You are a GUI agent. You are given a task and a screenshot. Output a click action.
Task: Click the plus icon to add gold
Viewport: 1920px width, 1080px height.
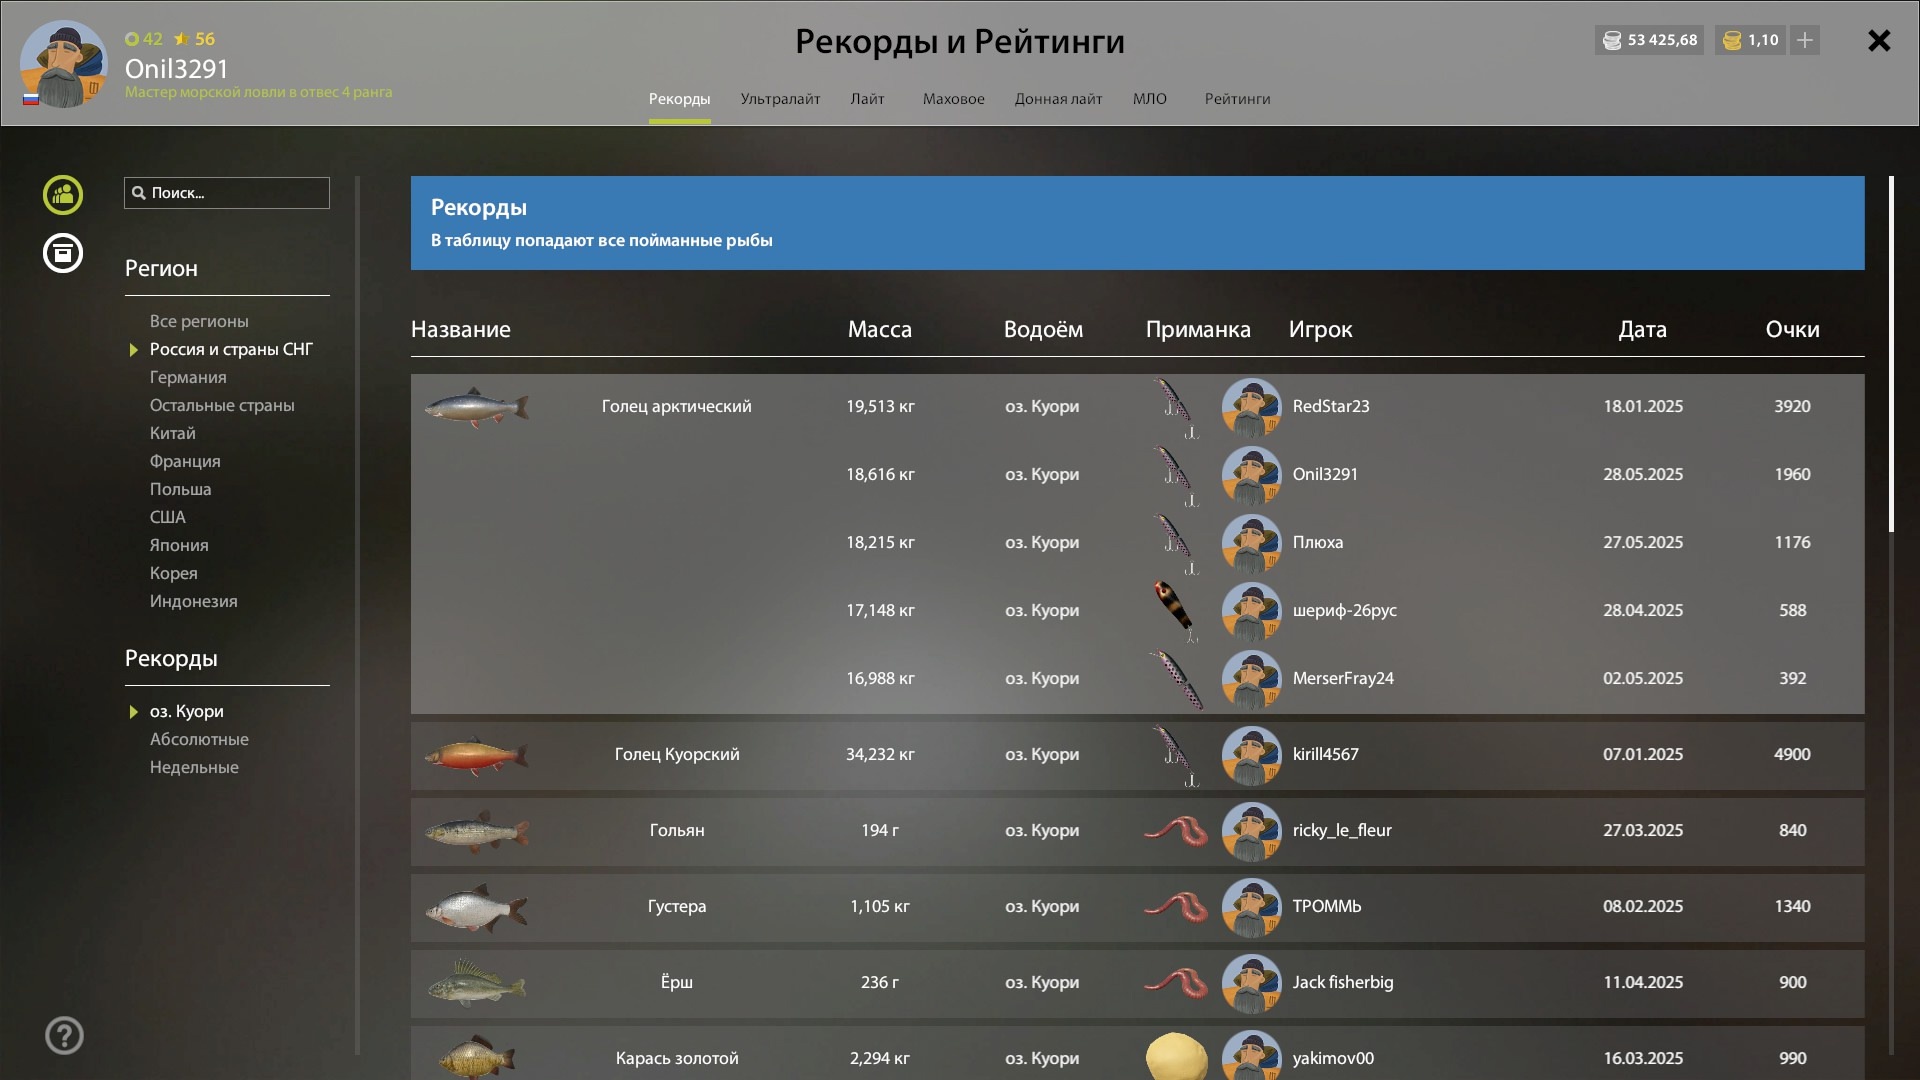click(1805, 40)
